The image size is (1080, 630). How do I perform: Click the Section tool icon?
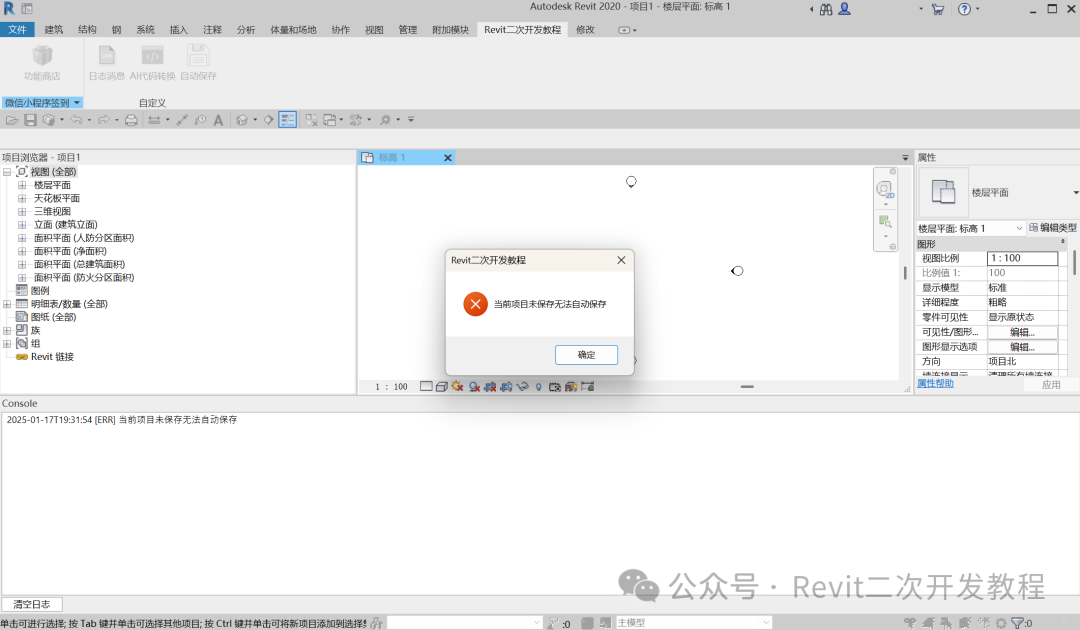(x=269, y=120)
